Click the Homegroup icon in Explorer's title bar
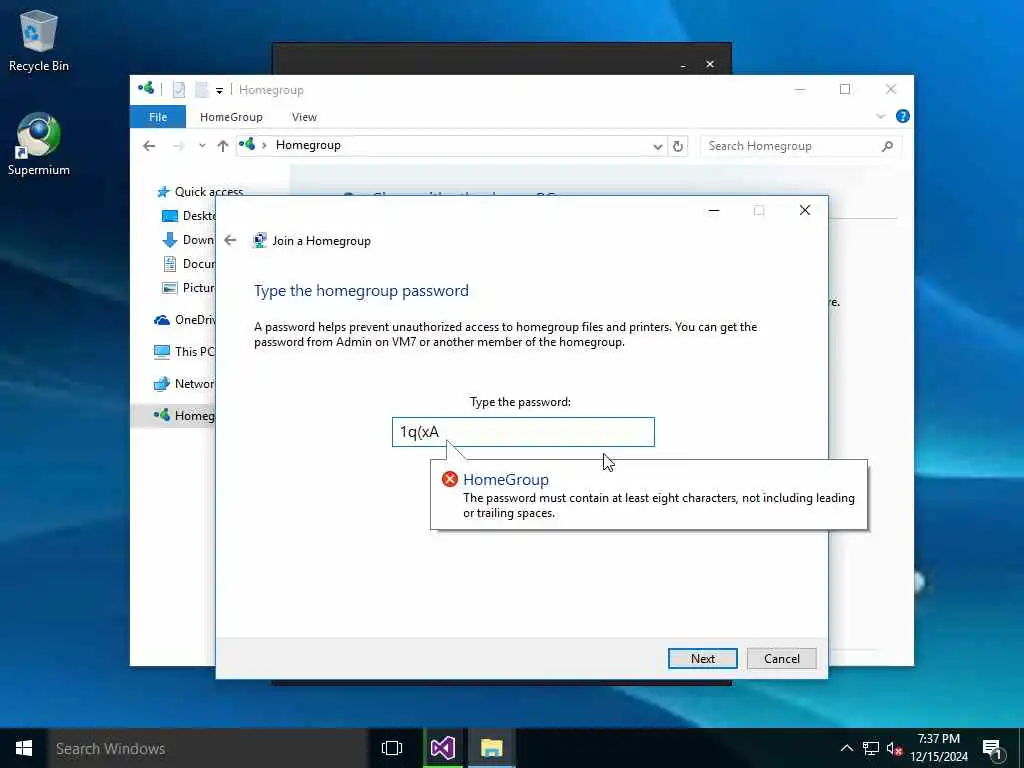This screenshot has width=1024, height=768. point(146,89)
